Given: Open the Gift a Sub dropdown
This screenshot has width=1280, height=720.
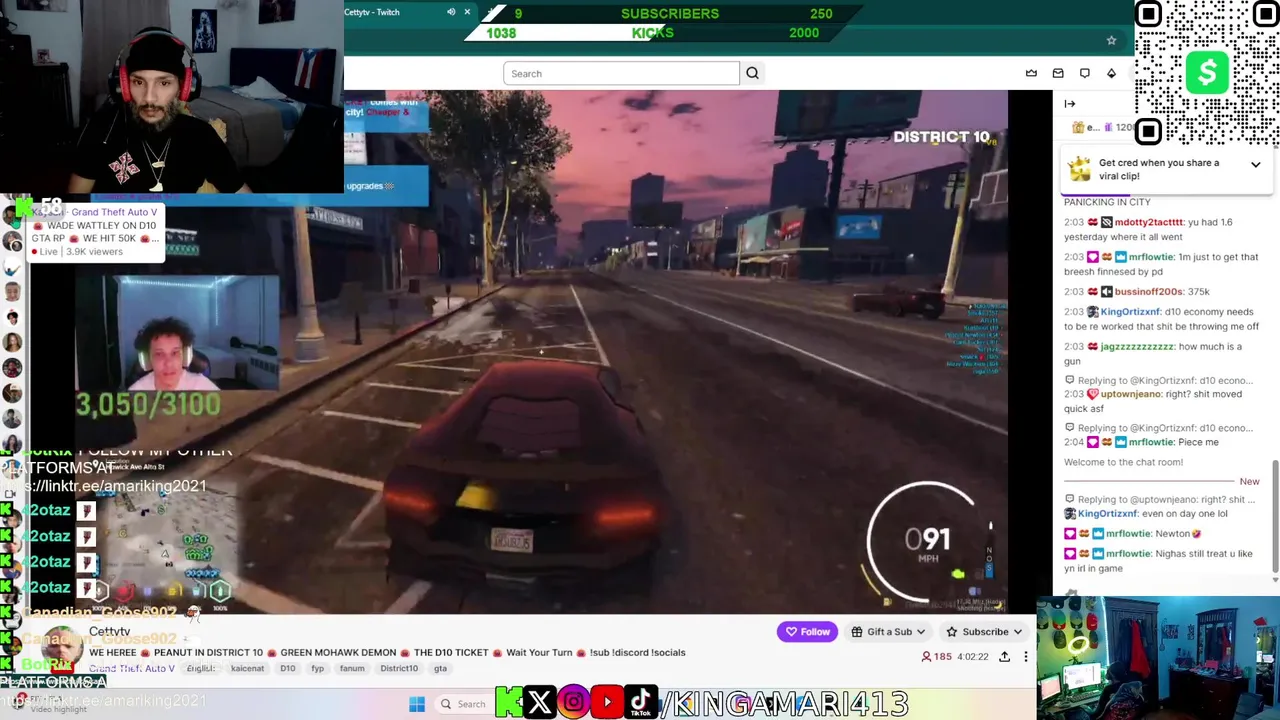Looking at the screenshot, I should point(888,632).
